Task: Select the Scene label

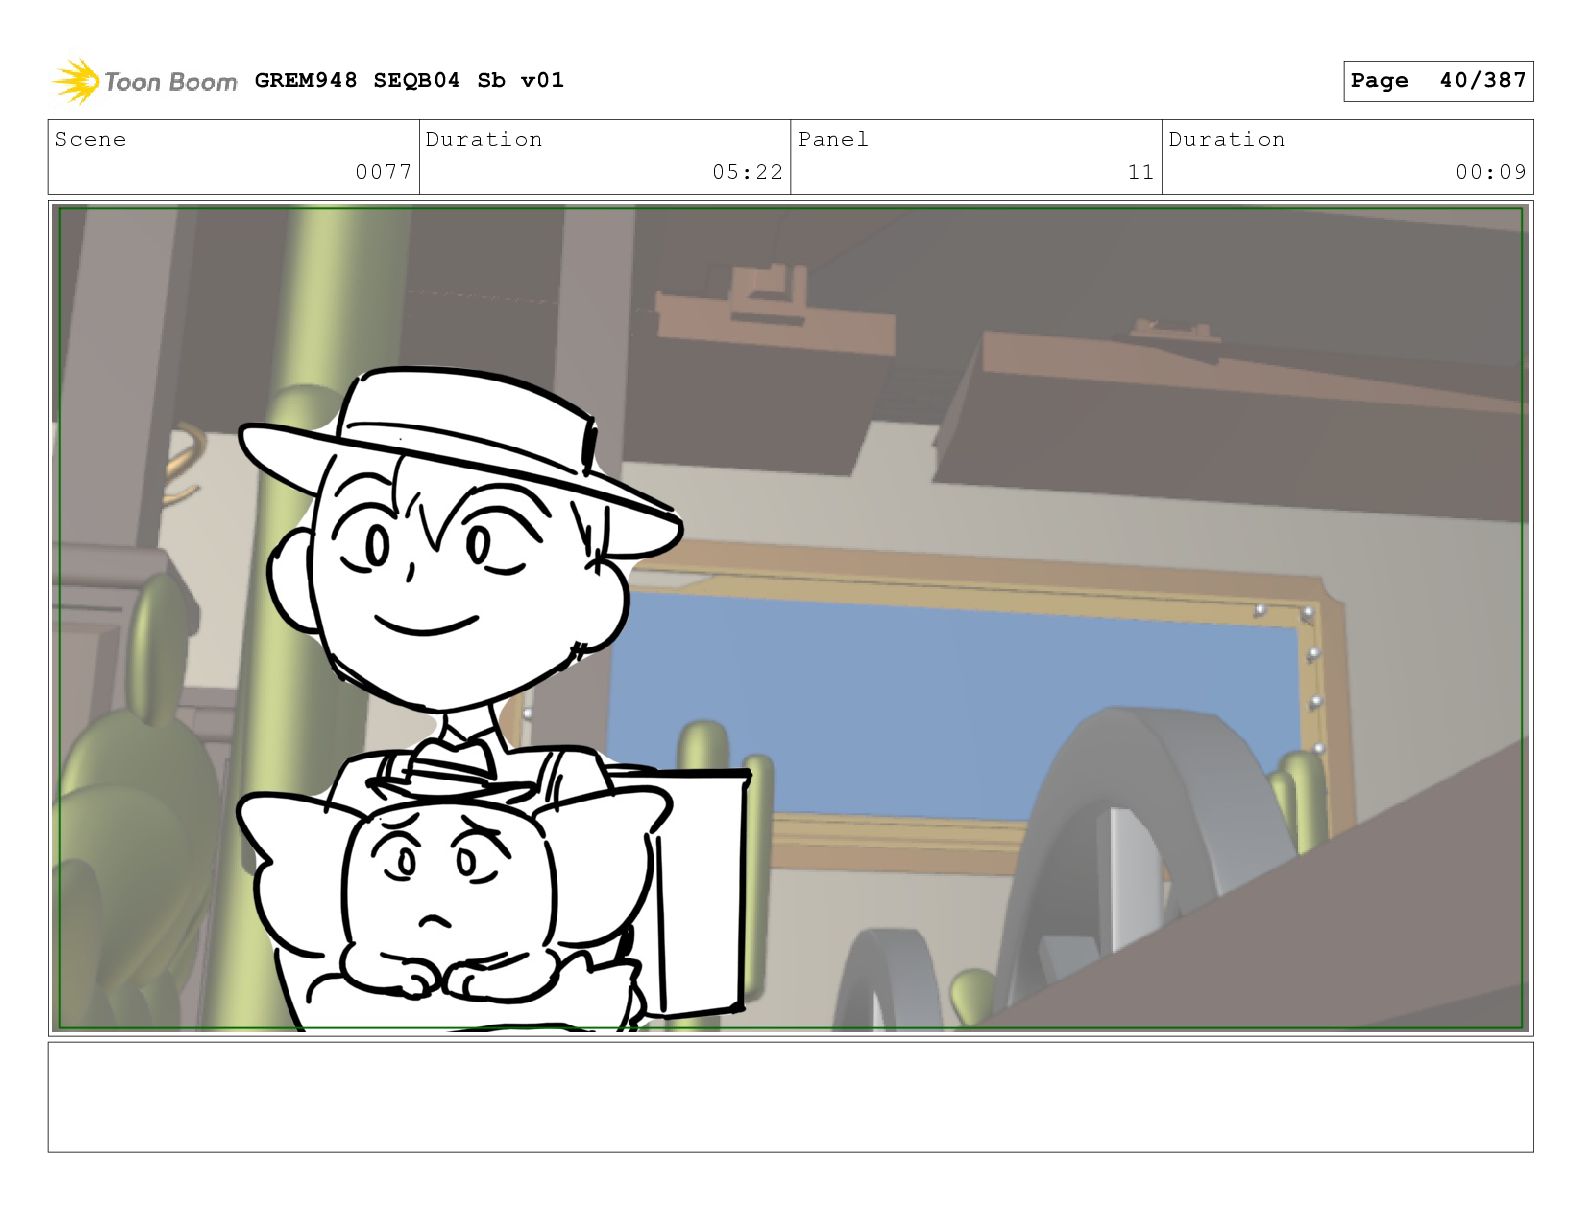Action: click(90, 139)
